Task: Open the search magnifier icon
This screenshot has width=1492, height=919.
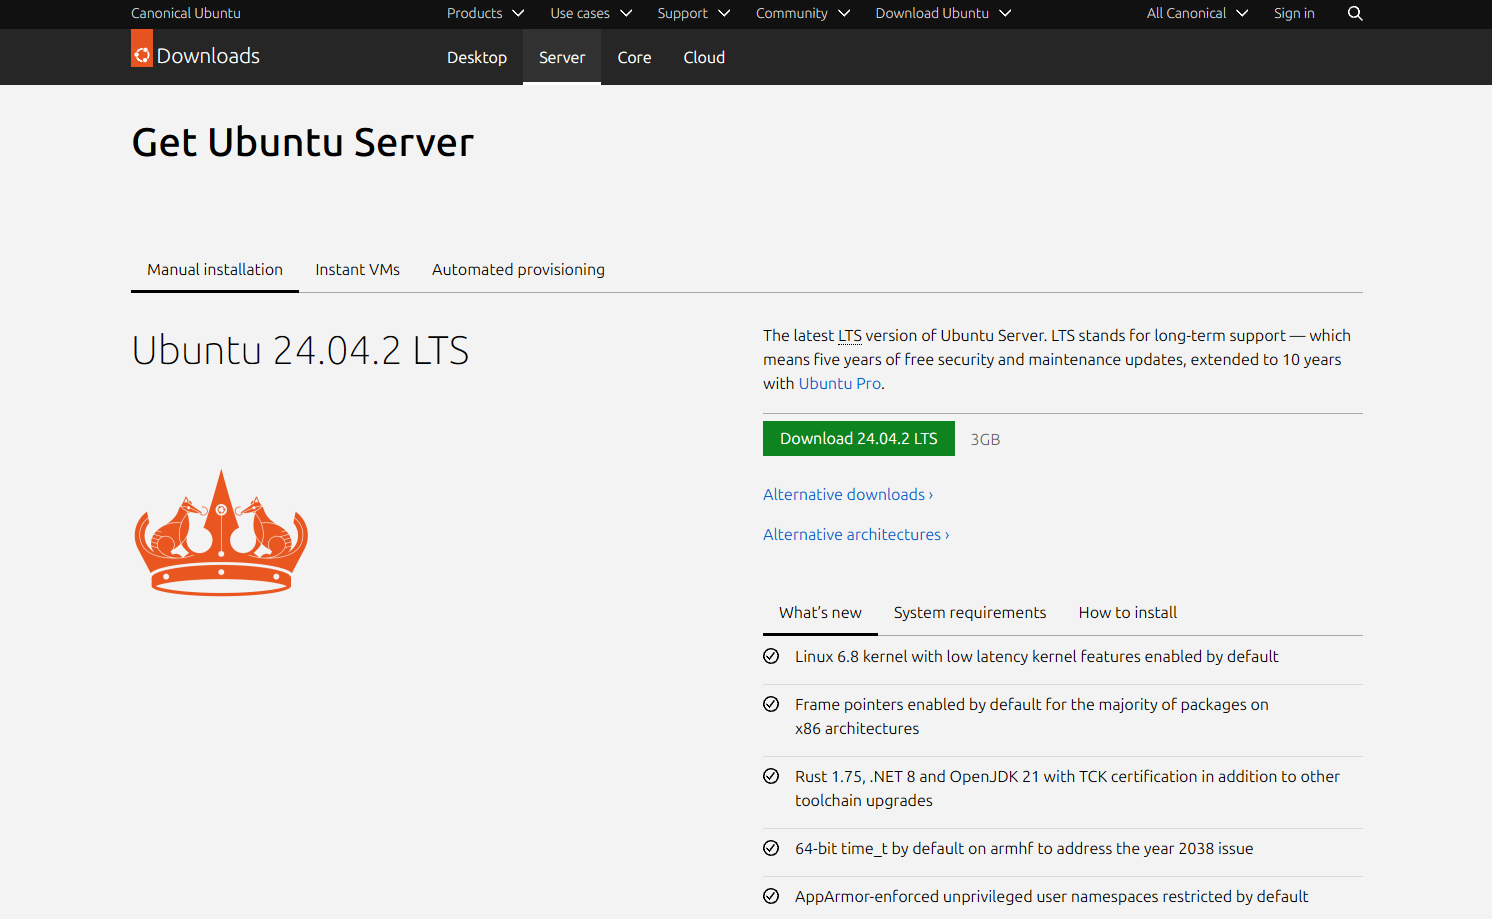Action: 1355,13
